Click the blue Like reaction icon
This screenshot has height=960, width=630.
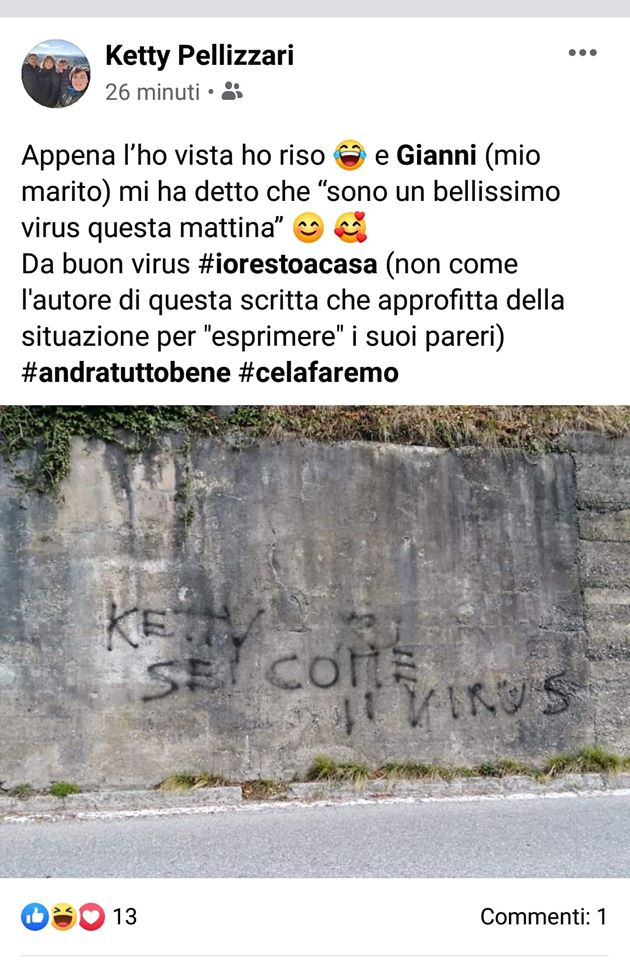(35, 917)
